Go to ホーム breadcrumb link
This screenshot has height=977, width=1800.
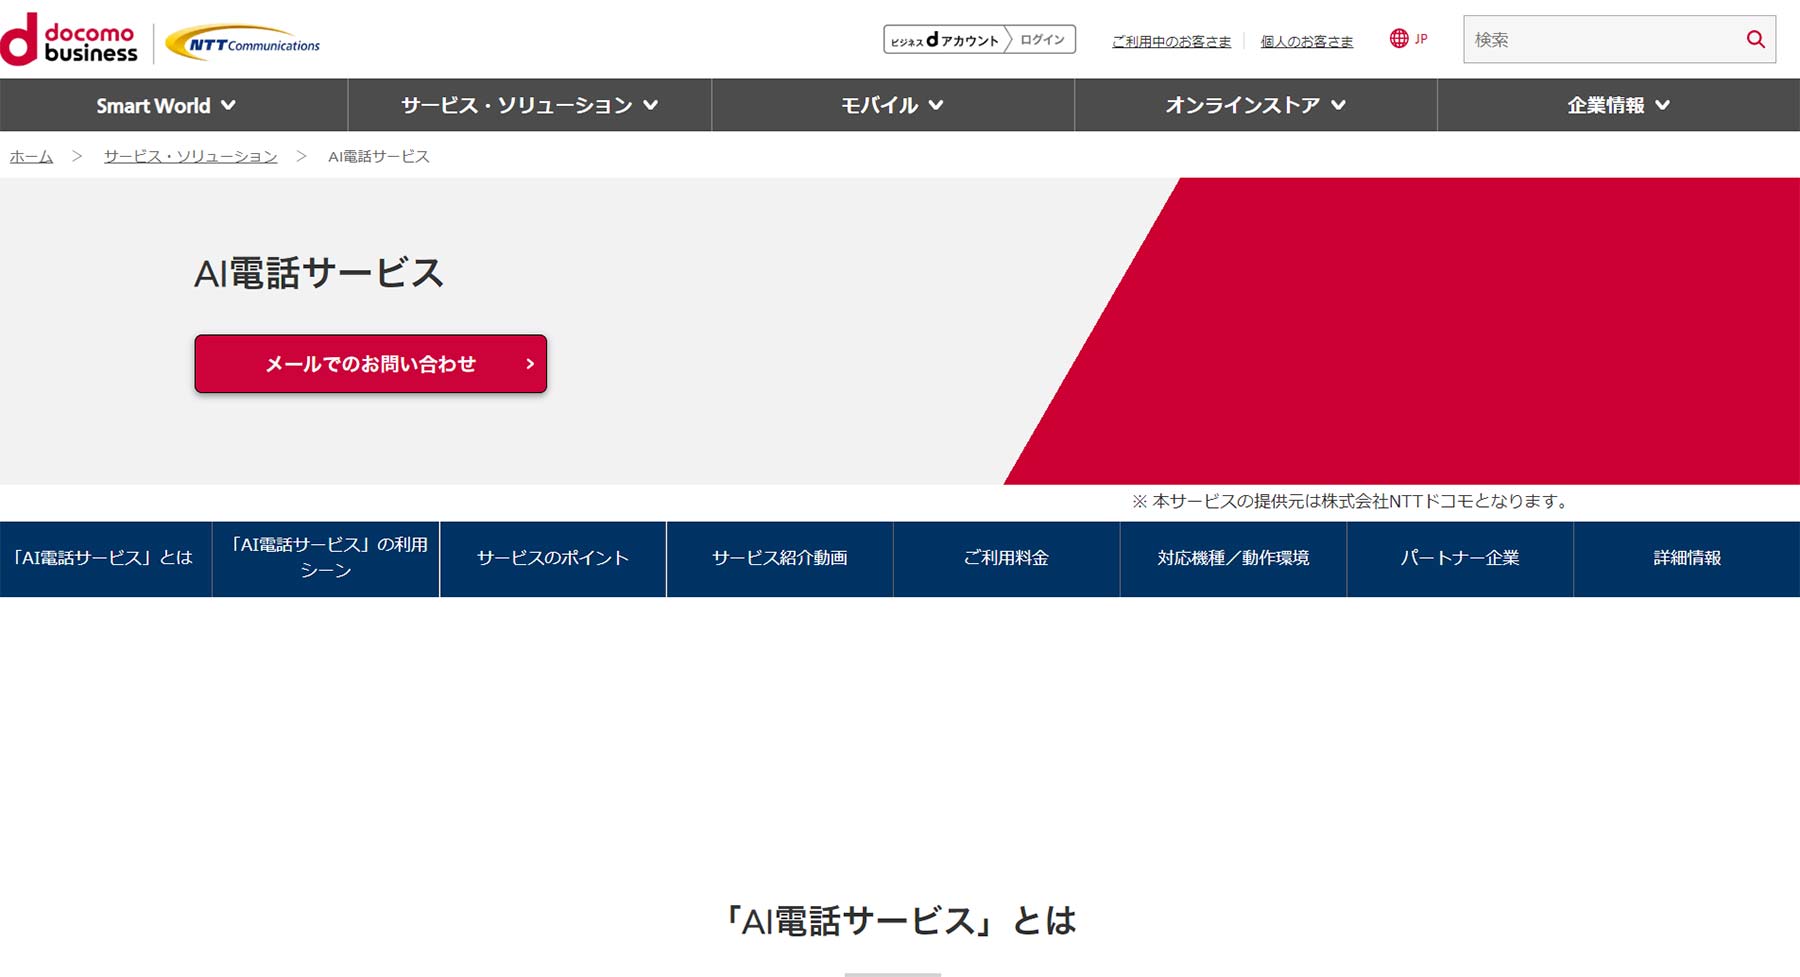click(x=31, y=156)
